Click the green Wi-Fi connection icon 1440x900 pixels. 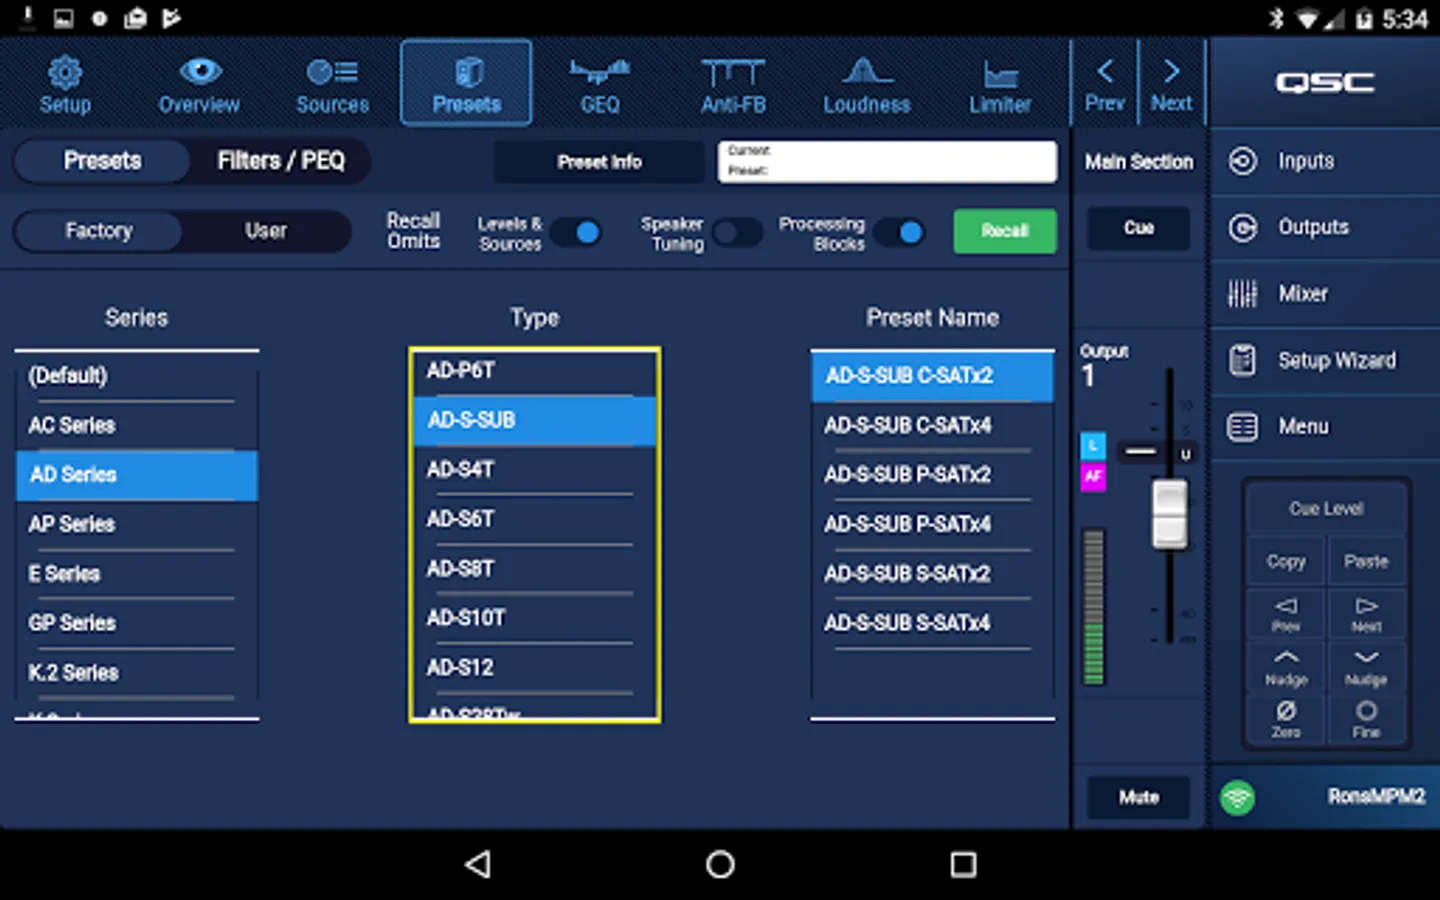coord(1238,797)
